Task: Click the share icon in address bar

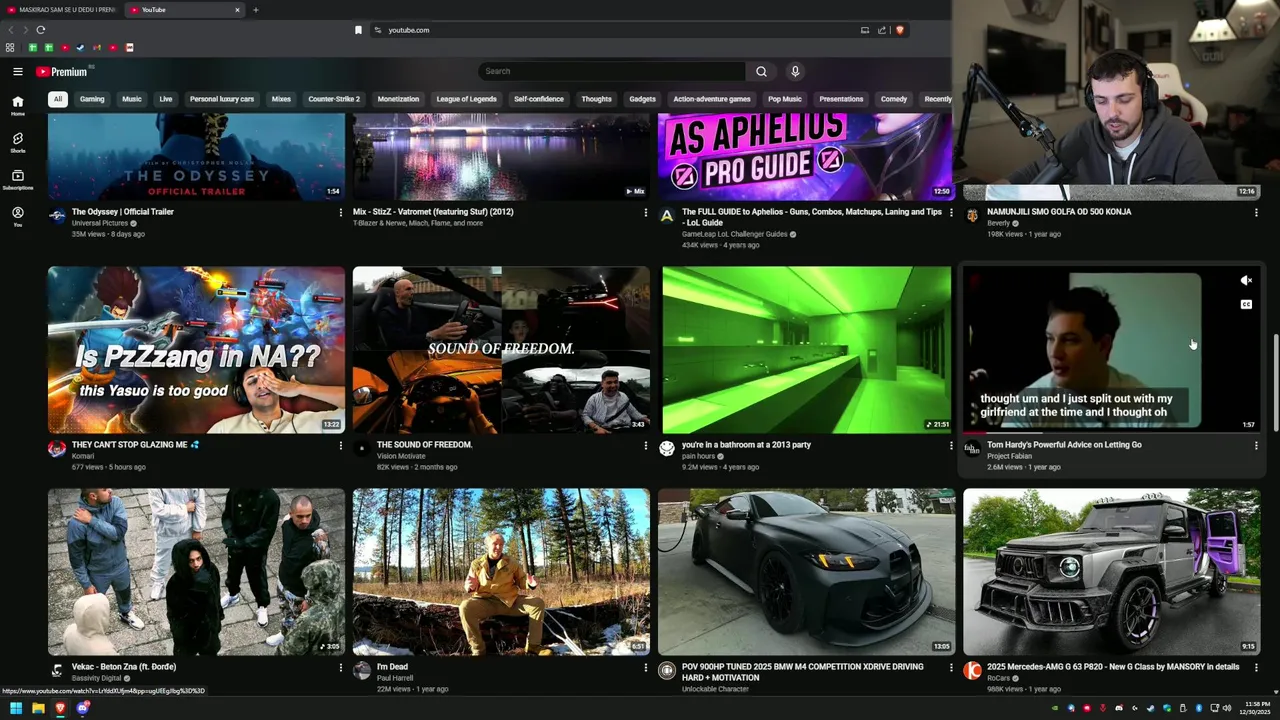Action: tap(882, 30)
